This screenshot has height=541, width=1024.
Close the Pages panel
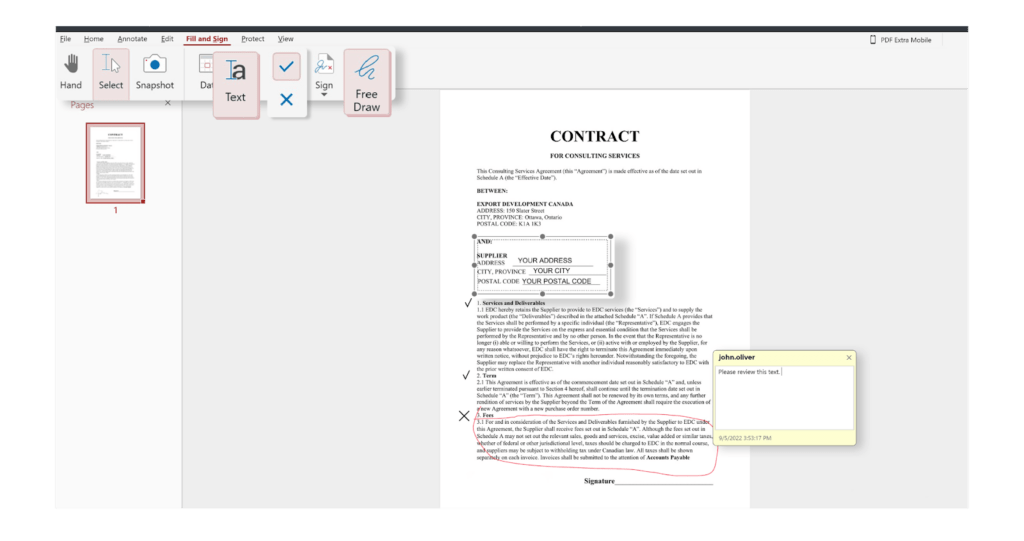(x=167, y=104)
